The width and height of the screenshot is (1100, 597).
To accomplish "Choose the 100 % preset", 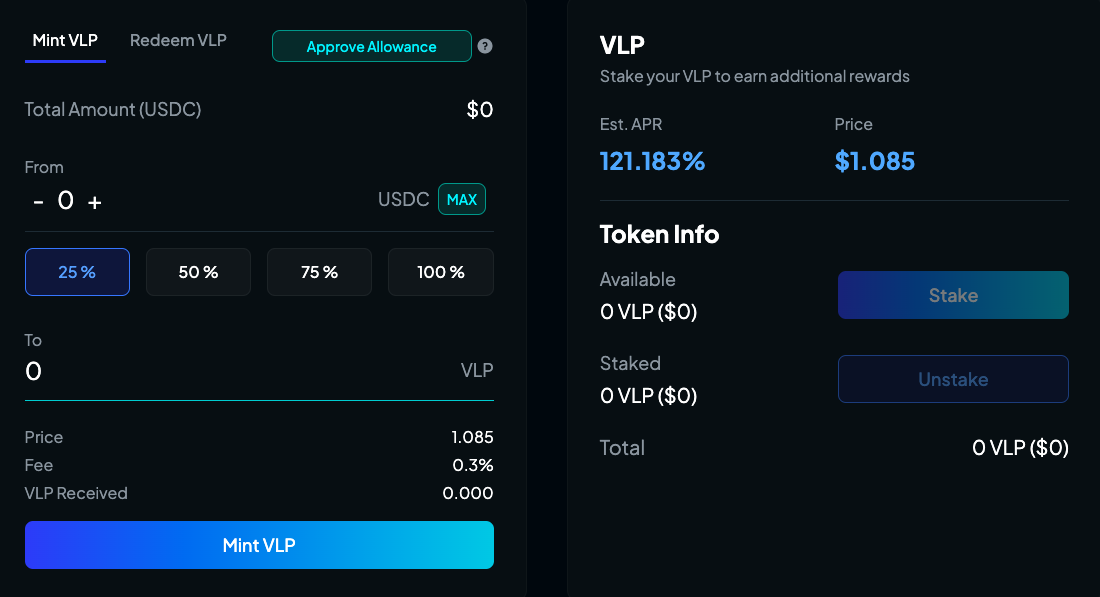I will [440, 272].
